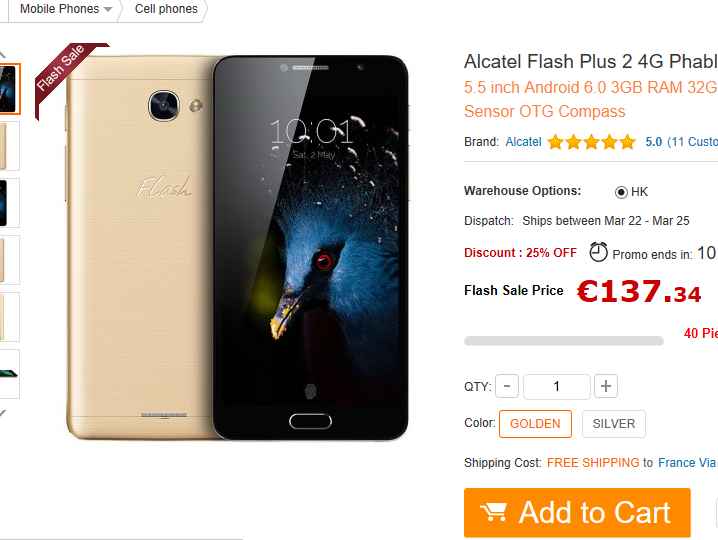The image size is (718, 540).
Task: Click the quantity input field
Action: (557, 386)
